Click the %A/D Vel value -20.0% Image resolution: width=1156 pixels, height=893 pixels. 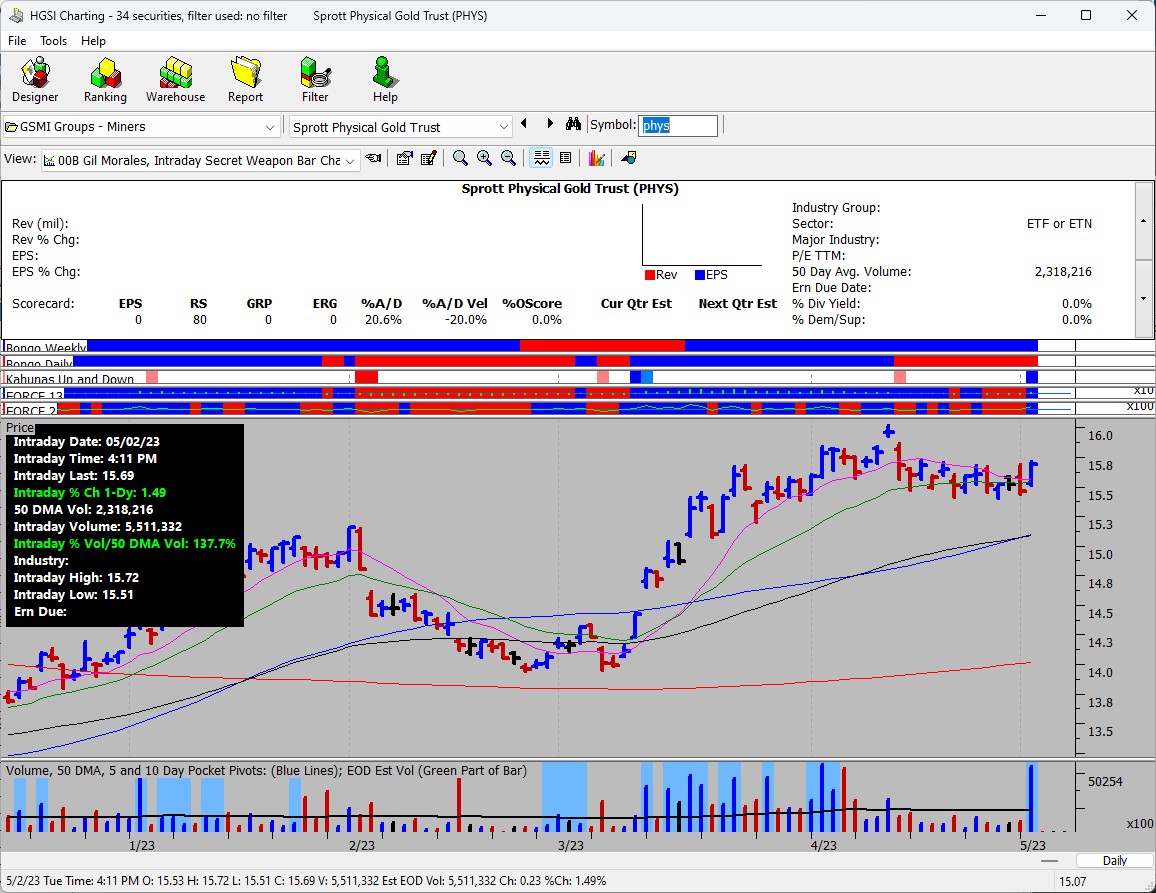point(466,320)
